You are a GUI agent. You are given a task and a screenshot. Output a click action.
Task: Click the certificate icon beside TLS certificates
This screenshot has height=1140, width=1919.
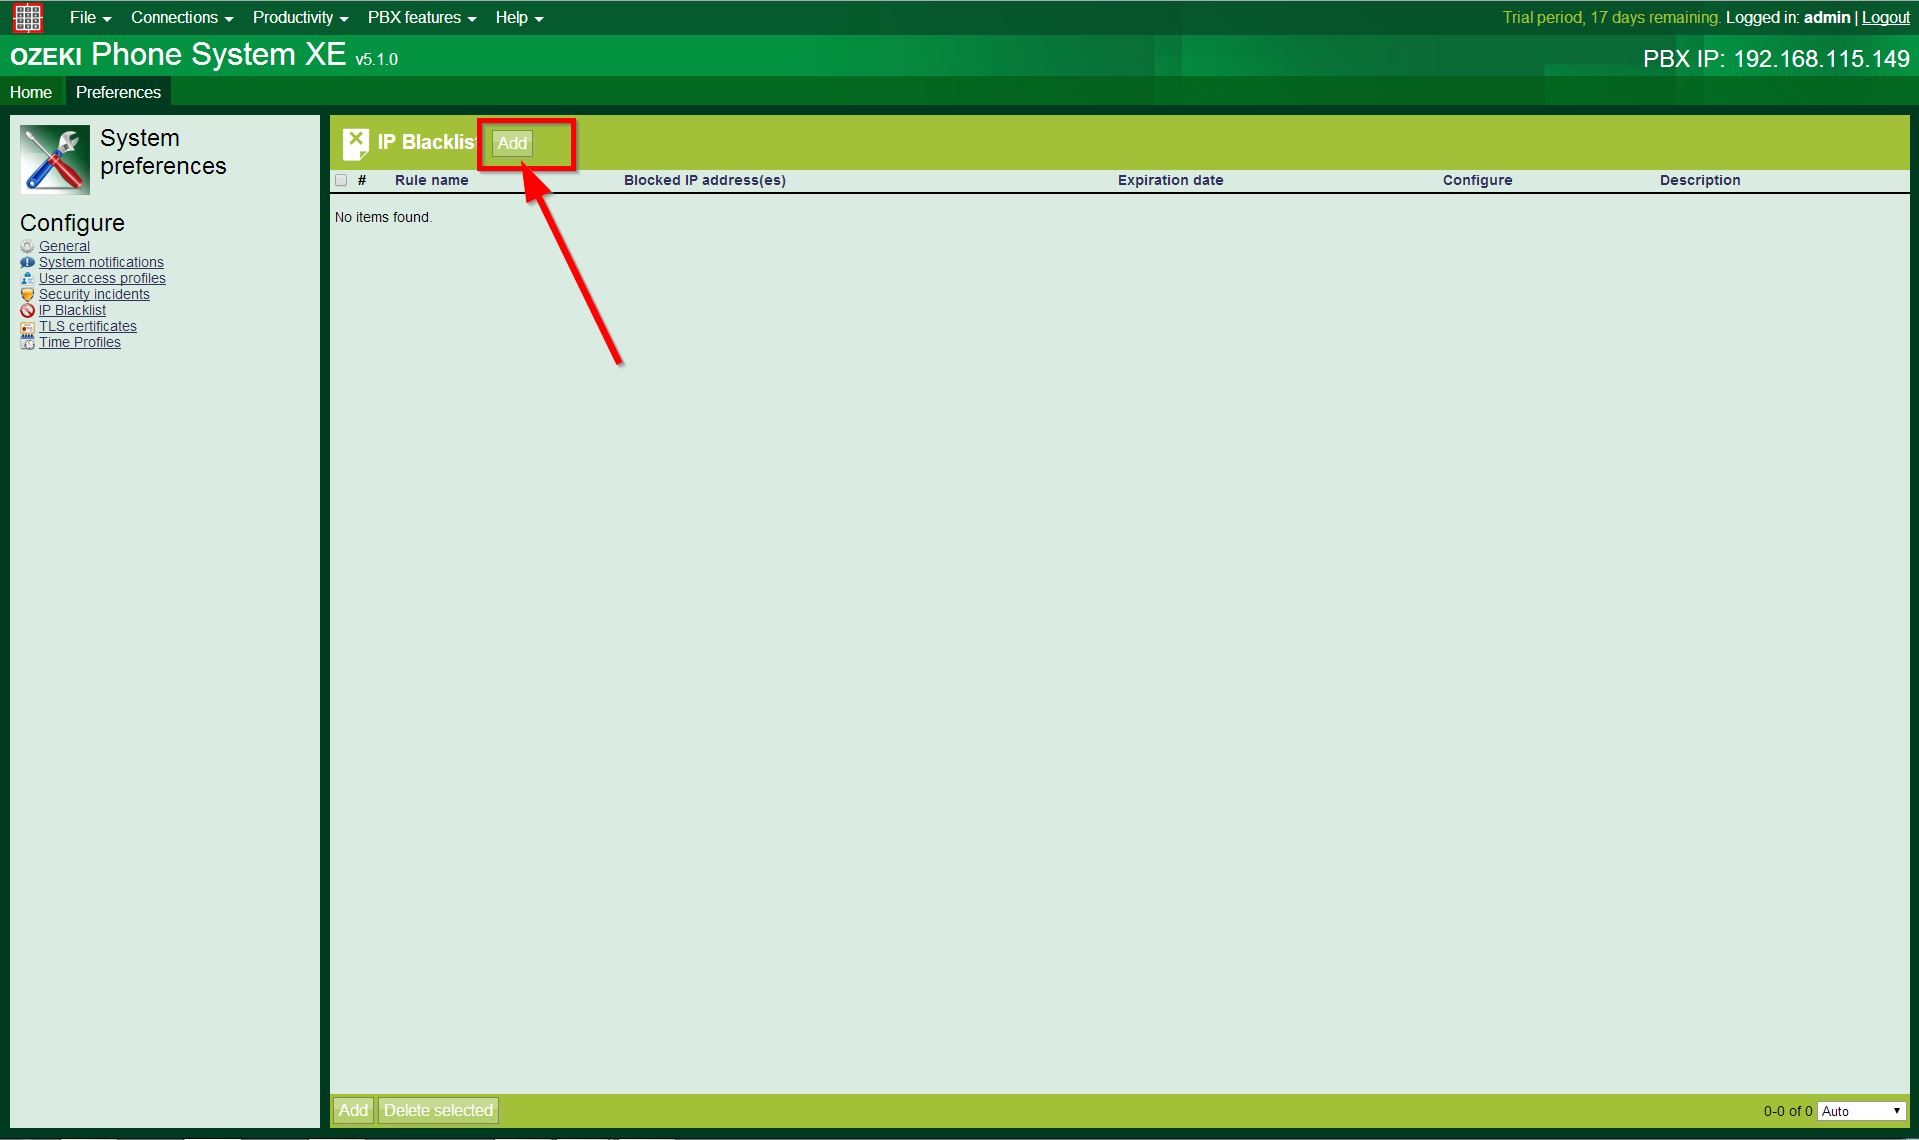[x=27, y=327]
